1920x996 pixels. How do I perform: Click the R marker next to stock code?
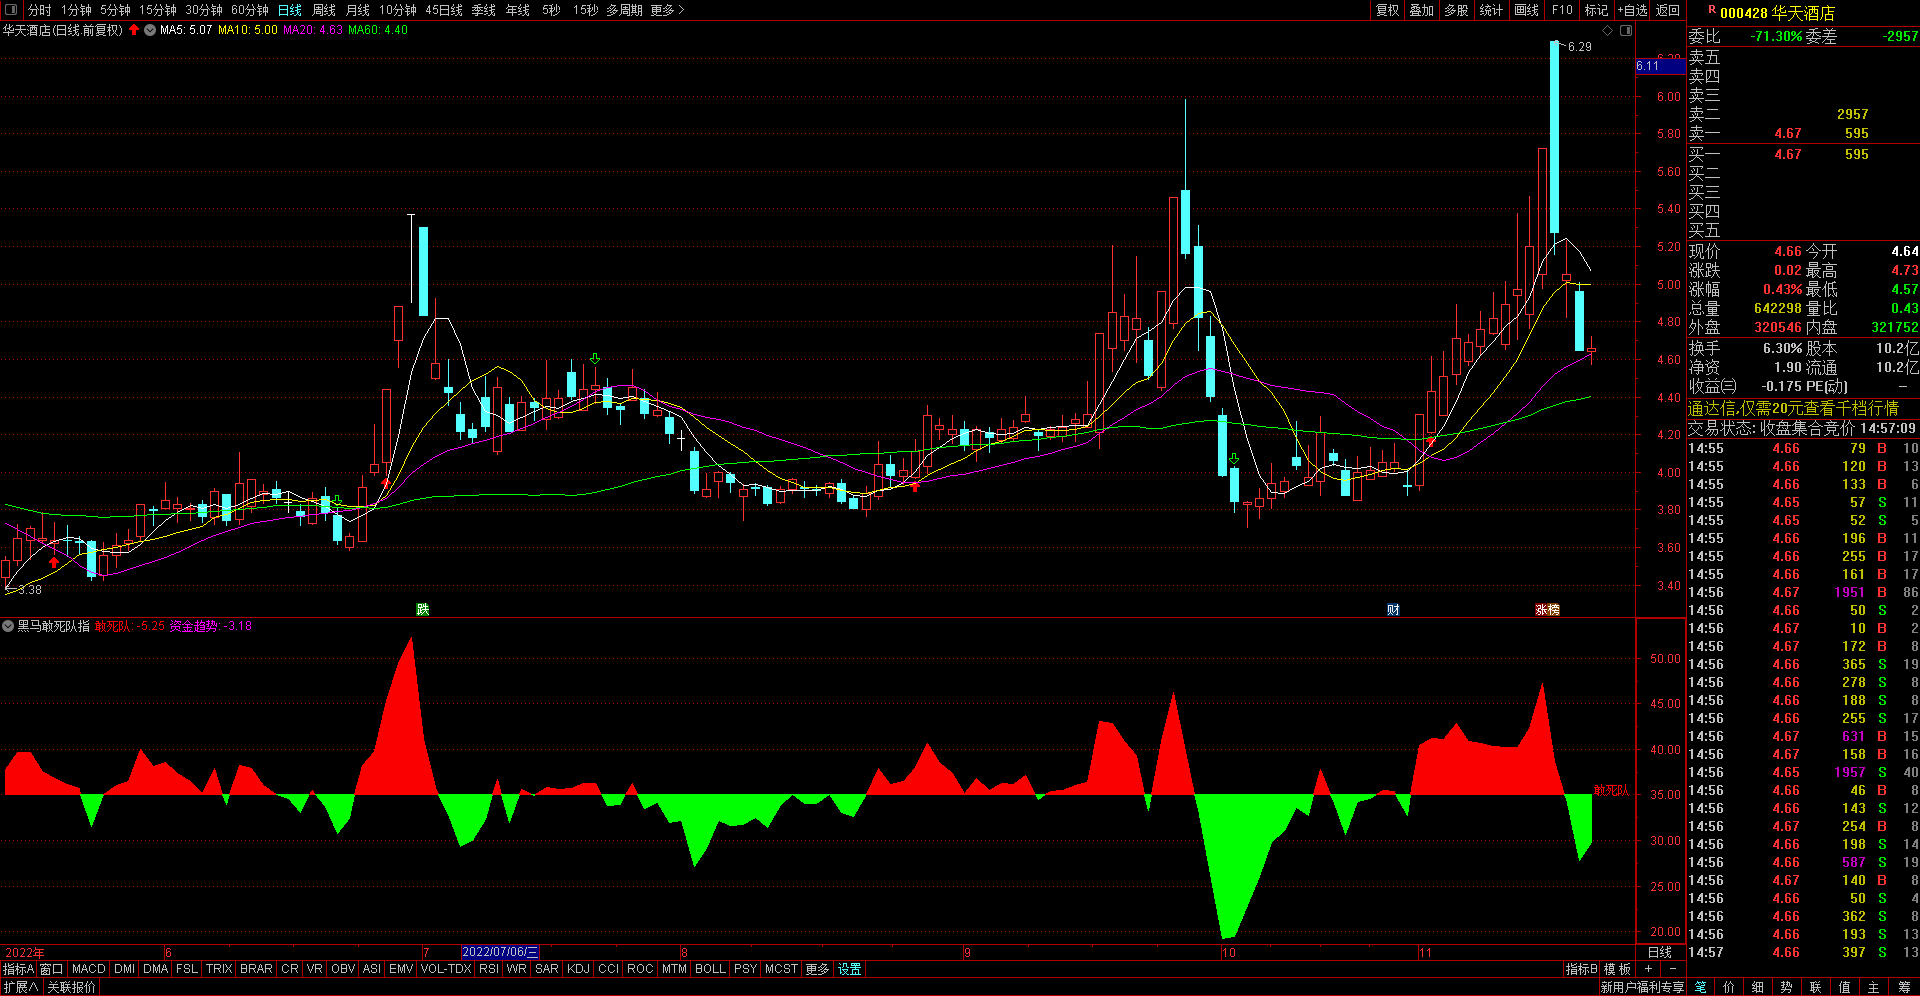[x=1711, y=10]
